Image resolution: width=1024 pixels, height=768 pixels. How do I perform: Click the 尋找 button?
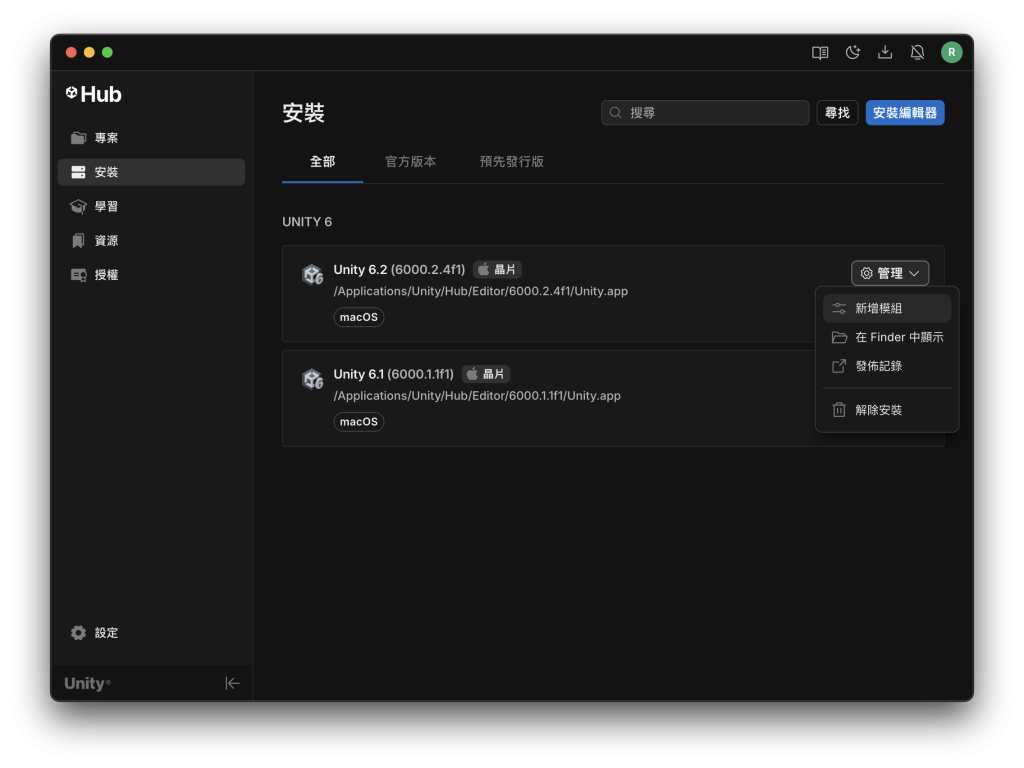click(837, 112)
